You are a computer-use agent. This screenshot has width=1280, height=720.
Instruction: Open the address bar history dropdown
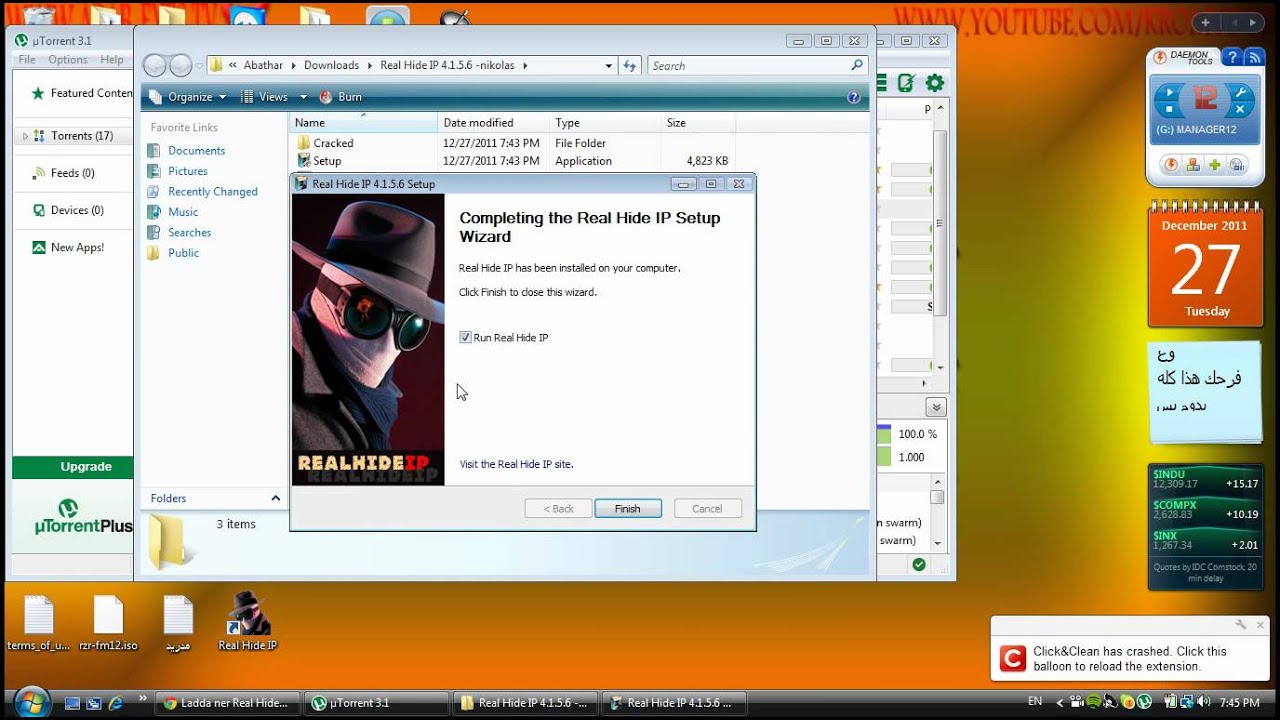(x=608, y=66)
